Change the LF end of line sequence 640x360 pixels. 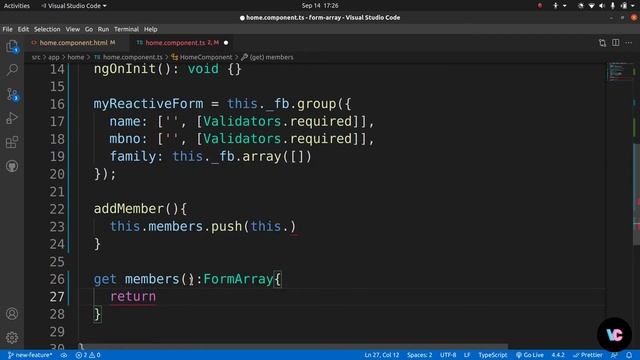[x=467, y=355]
